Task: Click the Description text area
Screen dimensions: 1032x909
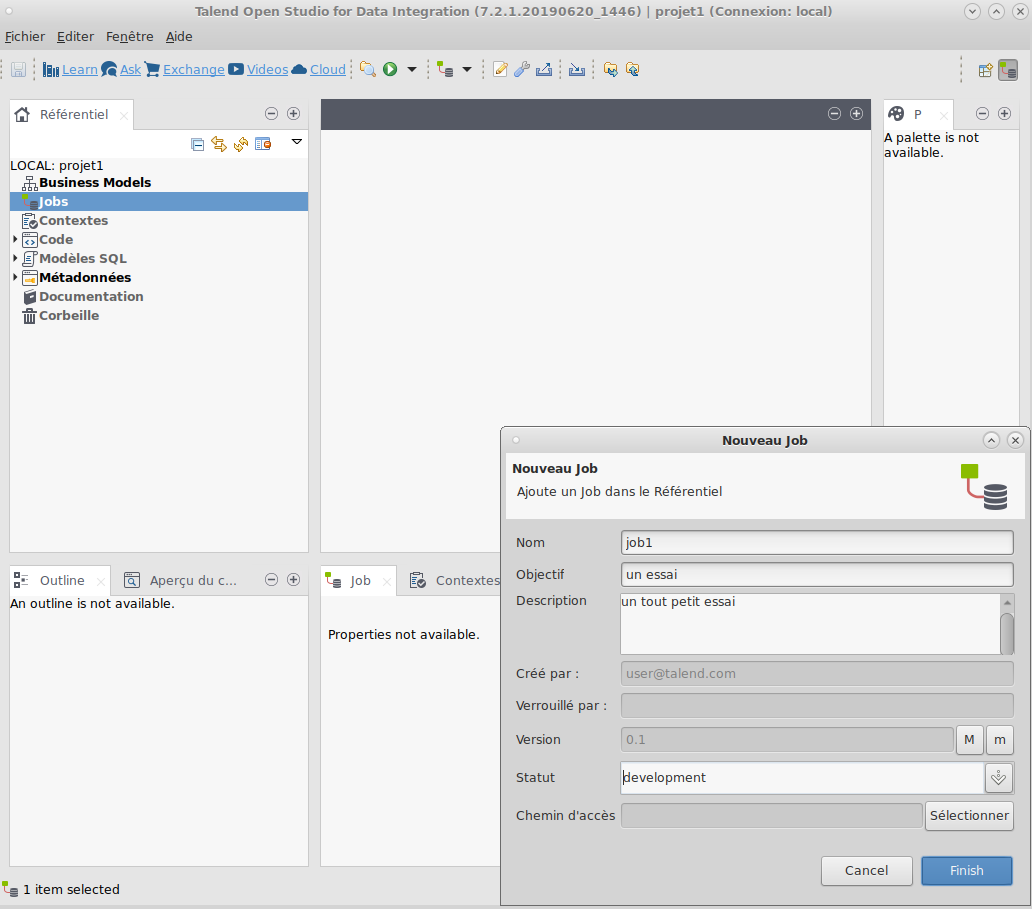Action: point(810,624)
